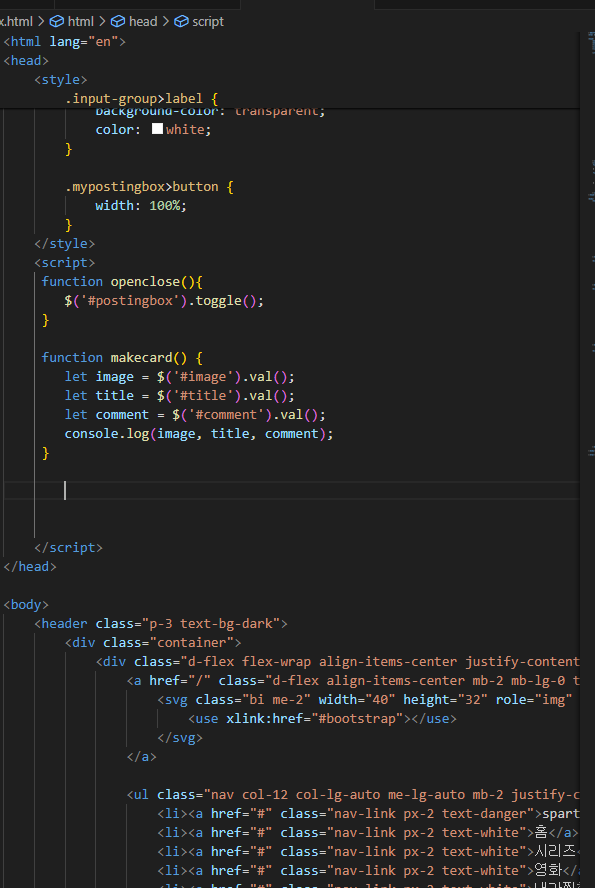Click let comment variable declaration
Image resolution: width=595 pixels, height=888 pixels.
[195, 415]
